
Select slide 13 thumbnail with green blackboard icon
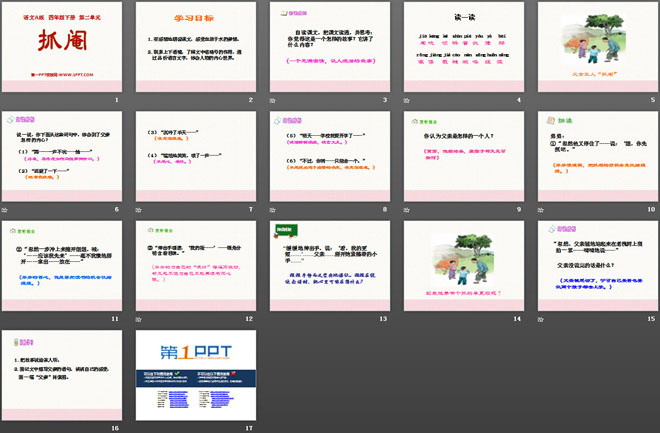pyautogui.click(x=330, y=266)
